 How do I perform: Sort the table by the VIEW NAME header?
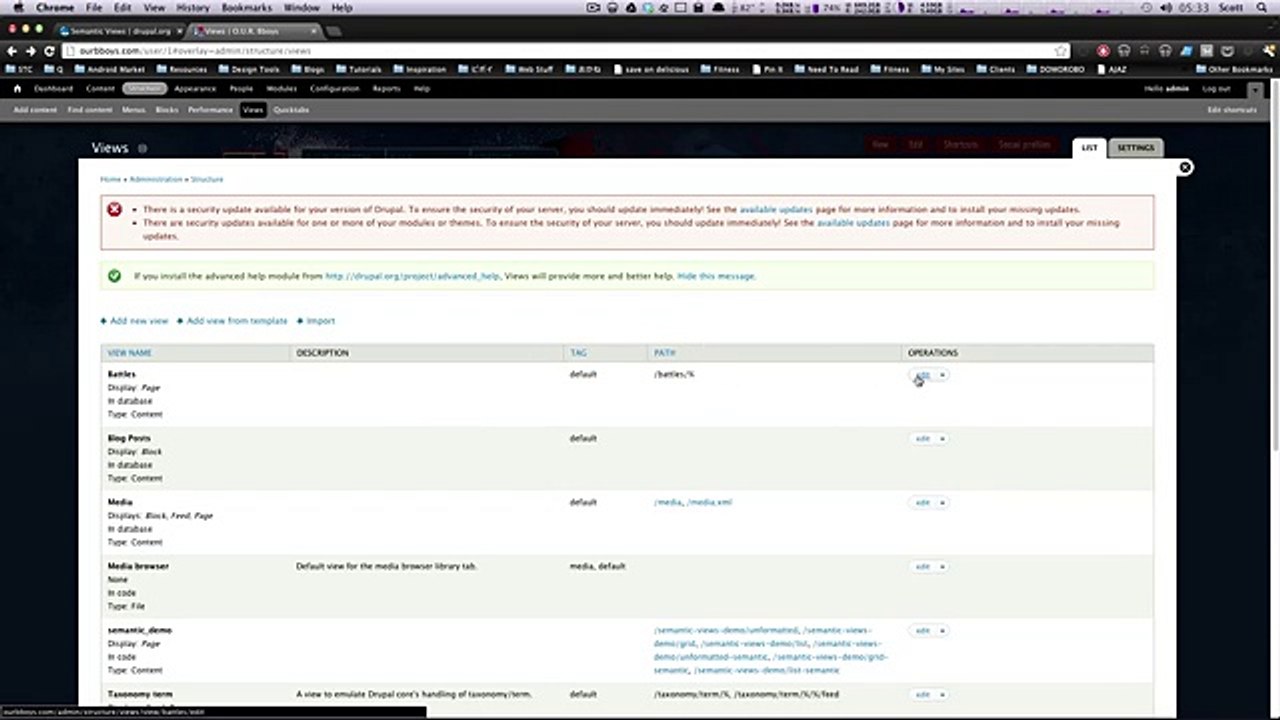tap(130, 353)
